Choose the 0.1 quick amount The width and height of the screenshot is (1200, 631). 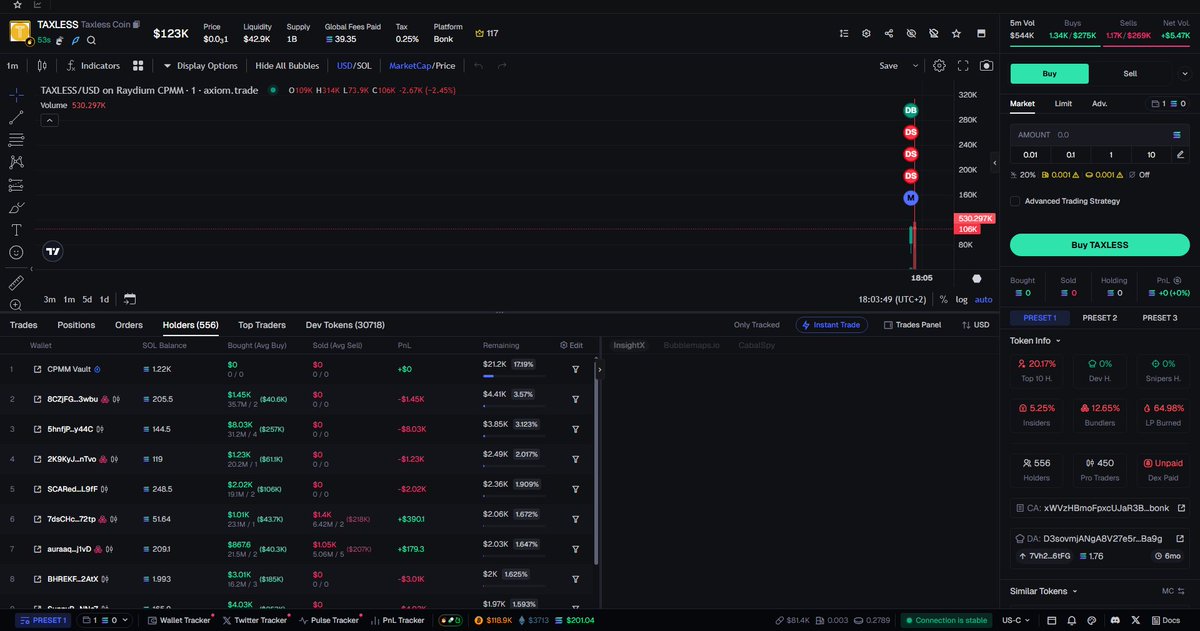[x=1070, y=154]
